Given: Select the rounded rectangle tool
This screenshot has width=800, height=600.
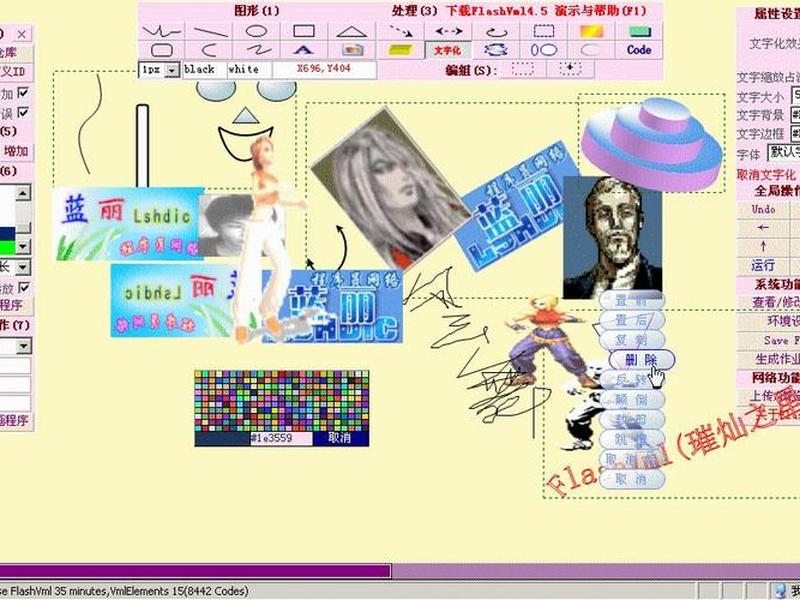Looking at the screenshot, I should (x=162, y=50).
